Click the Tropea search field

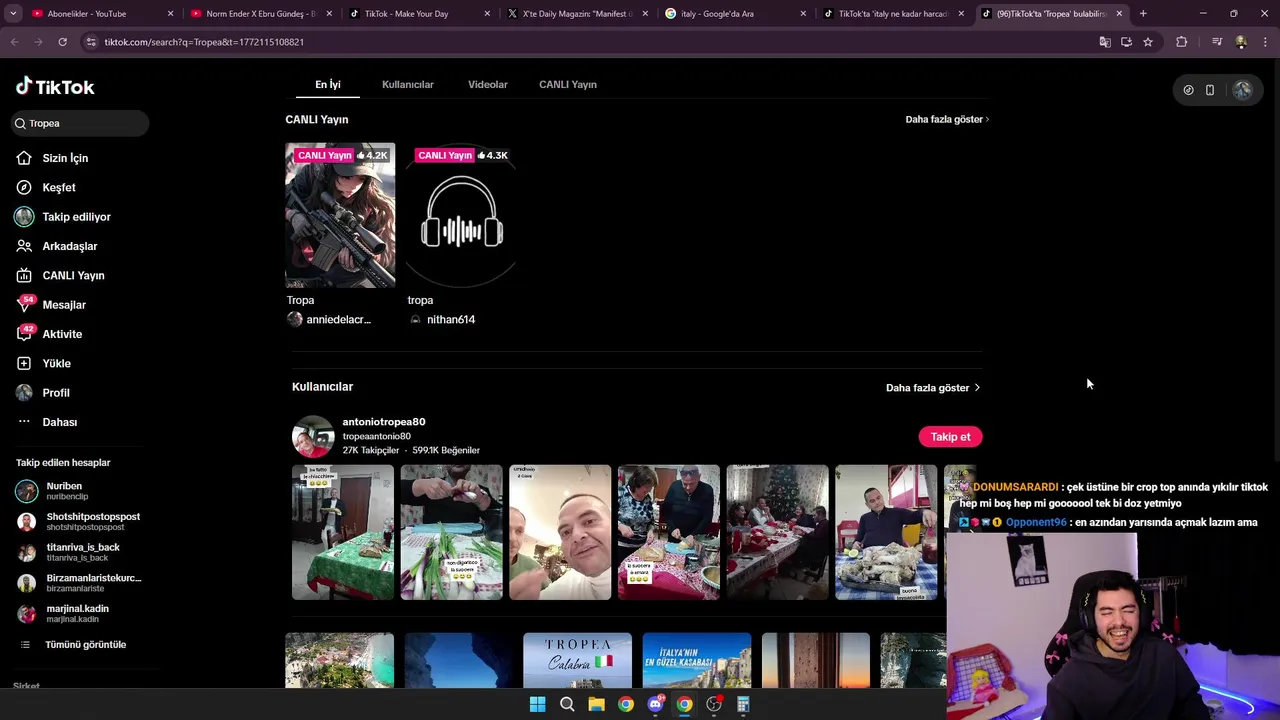click(80, 123)
